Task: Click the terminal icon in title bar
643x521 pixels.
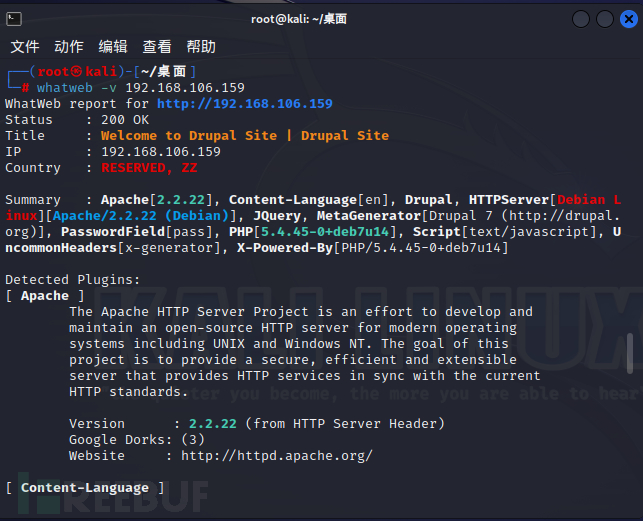Action: pos(14,19)
